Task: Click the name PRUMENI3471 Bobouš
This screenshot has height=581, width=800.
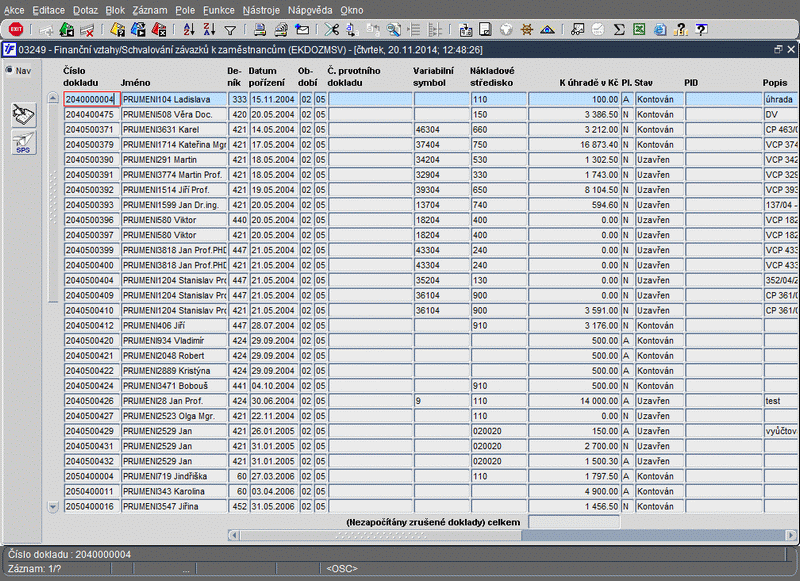Action: pos(174,386)
